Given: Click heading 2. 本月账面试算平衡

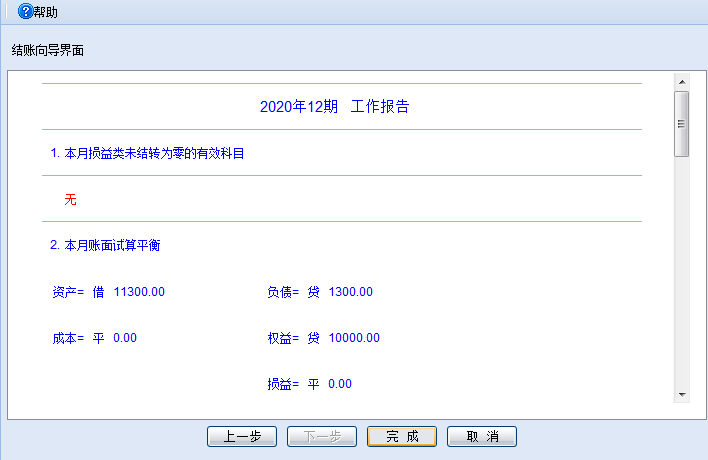Looking at the screenshot, I should [x=105, y=245].
